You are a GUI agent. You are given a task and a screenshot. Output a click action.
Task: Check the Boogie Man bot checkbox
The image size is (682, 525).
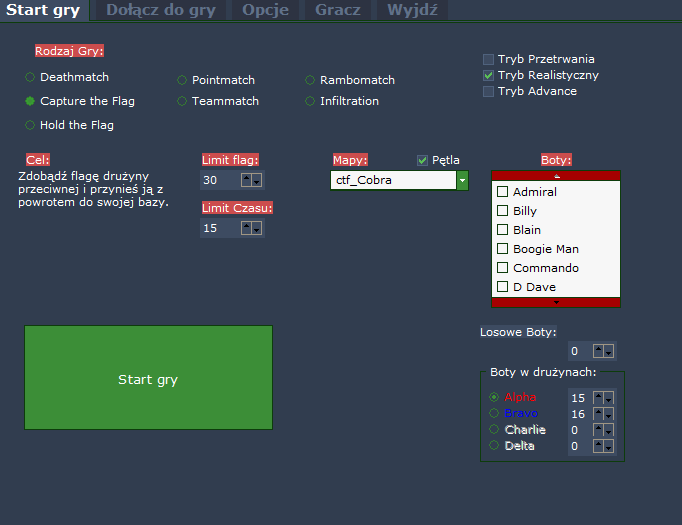point(503,249)
